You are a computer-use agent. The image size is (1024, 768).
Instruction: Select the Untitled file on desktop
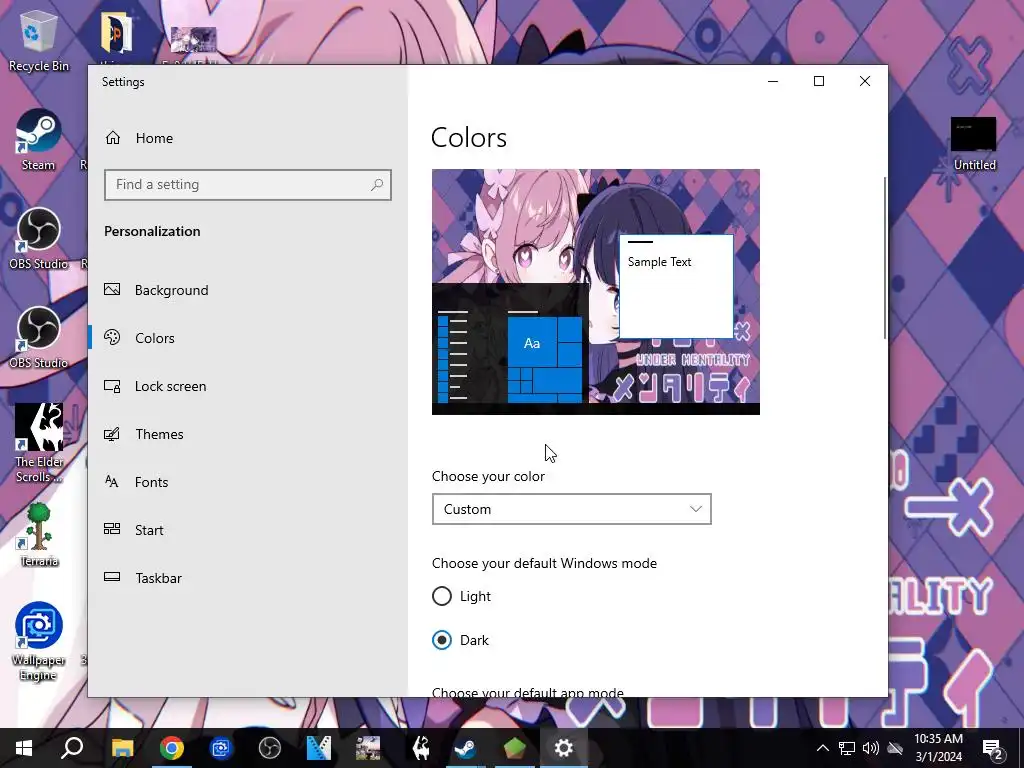pyautogui.click(x=974, y=145)
